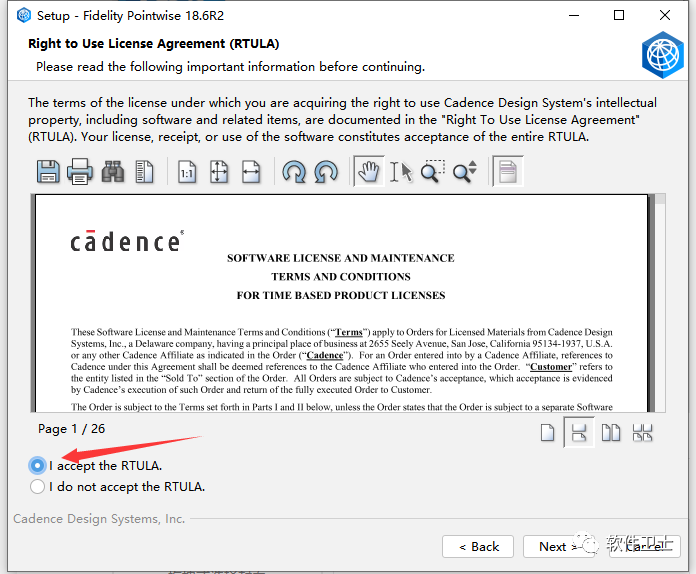Click the 'Page 1 / 26' indicator
Viewport: 696px width, 574px height.
[71, 429]
